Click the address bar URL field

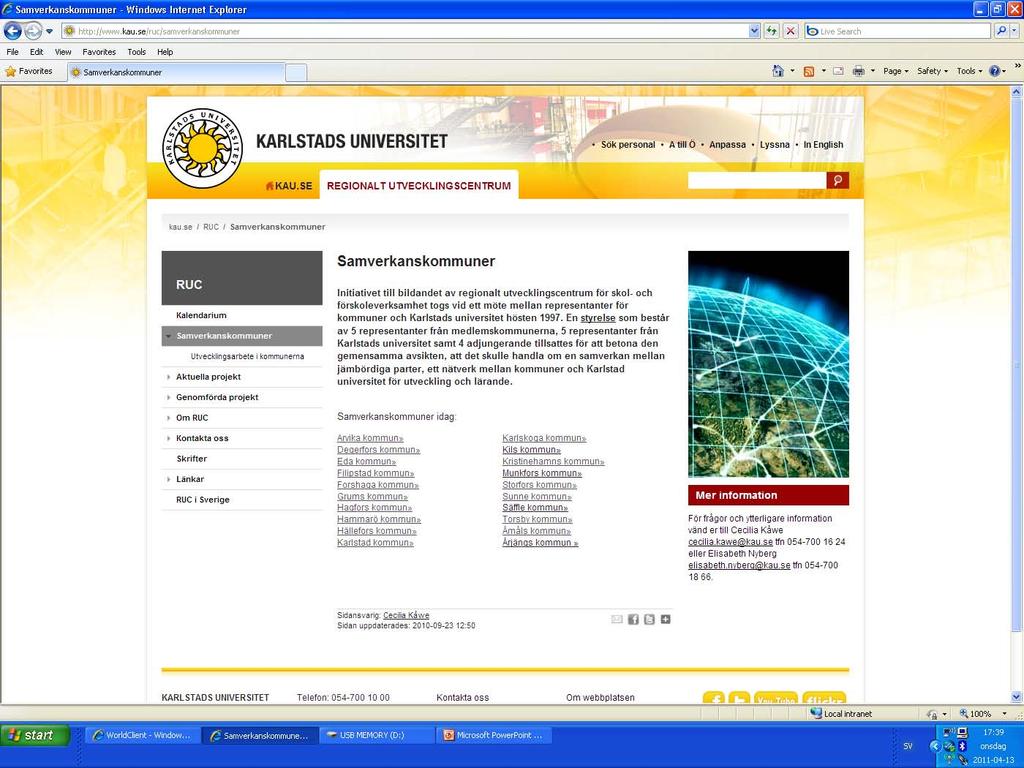point(405,31)
